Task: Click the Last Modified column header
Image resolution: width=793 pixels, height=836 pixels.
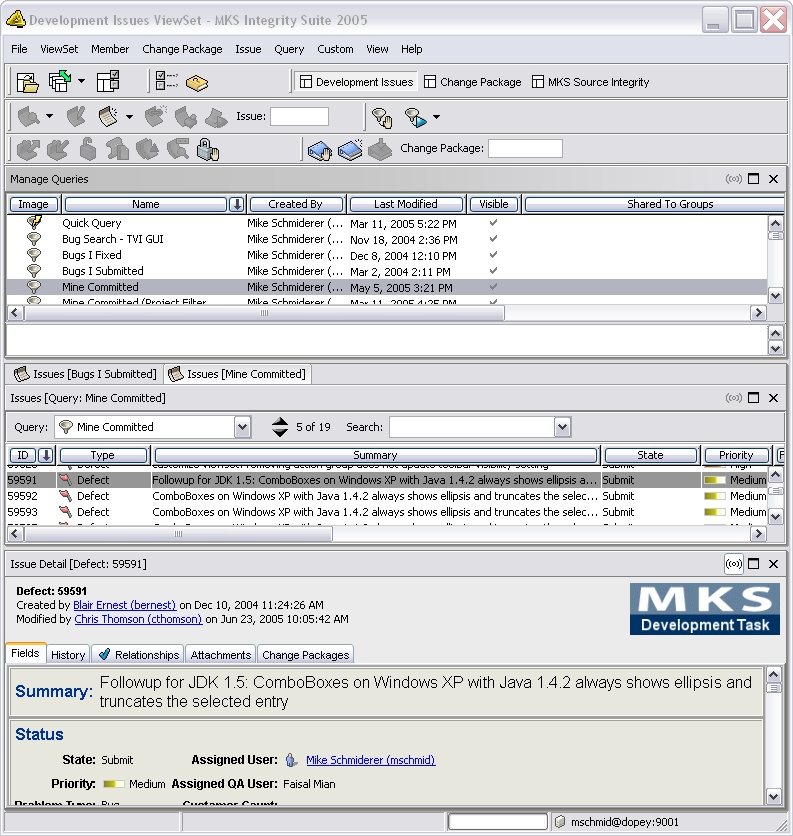Action: pos(406,204)
